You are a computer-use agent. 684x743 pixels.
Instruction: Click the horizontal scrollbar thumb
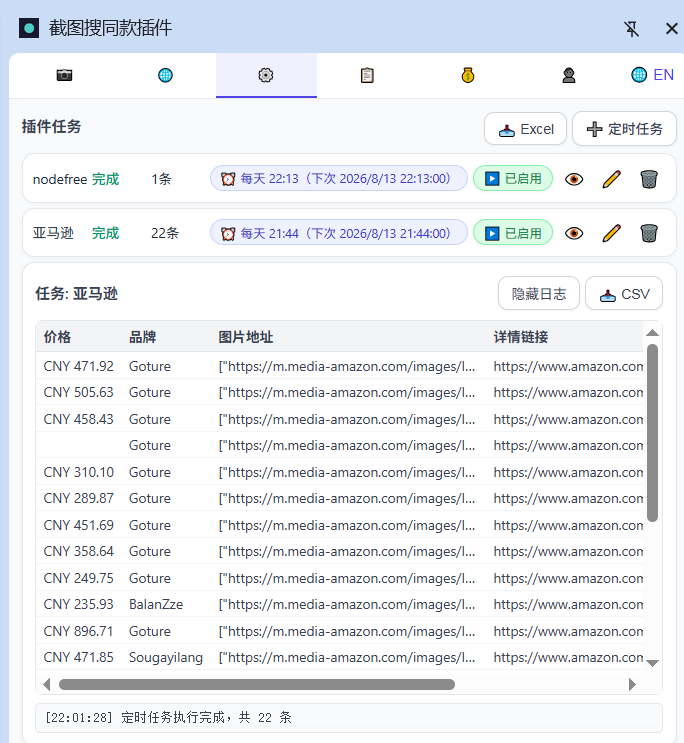point(256,685)
